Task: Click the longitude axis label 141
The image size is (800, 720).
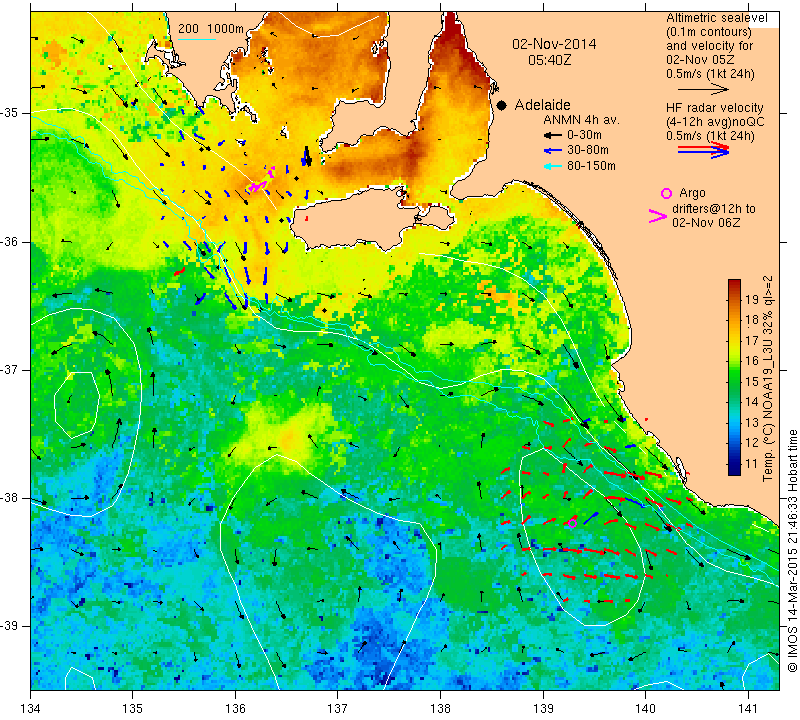Action: click(748, 709)
